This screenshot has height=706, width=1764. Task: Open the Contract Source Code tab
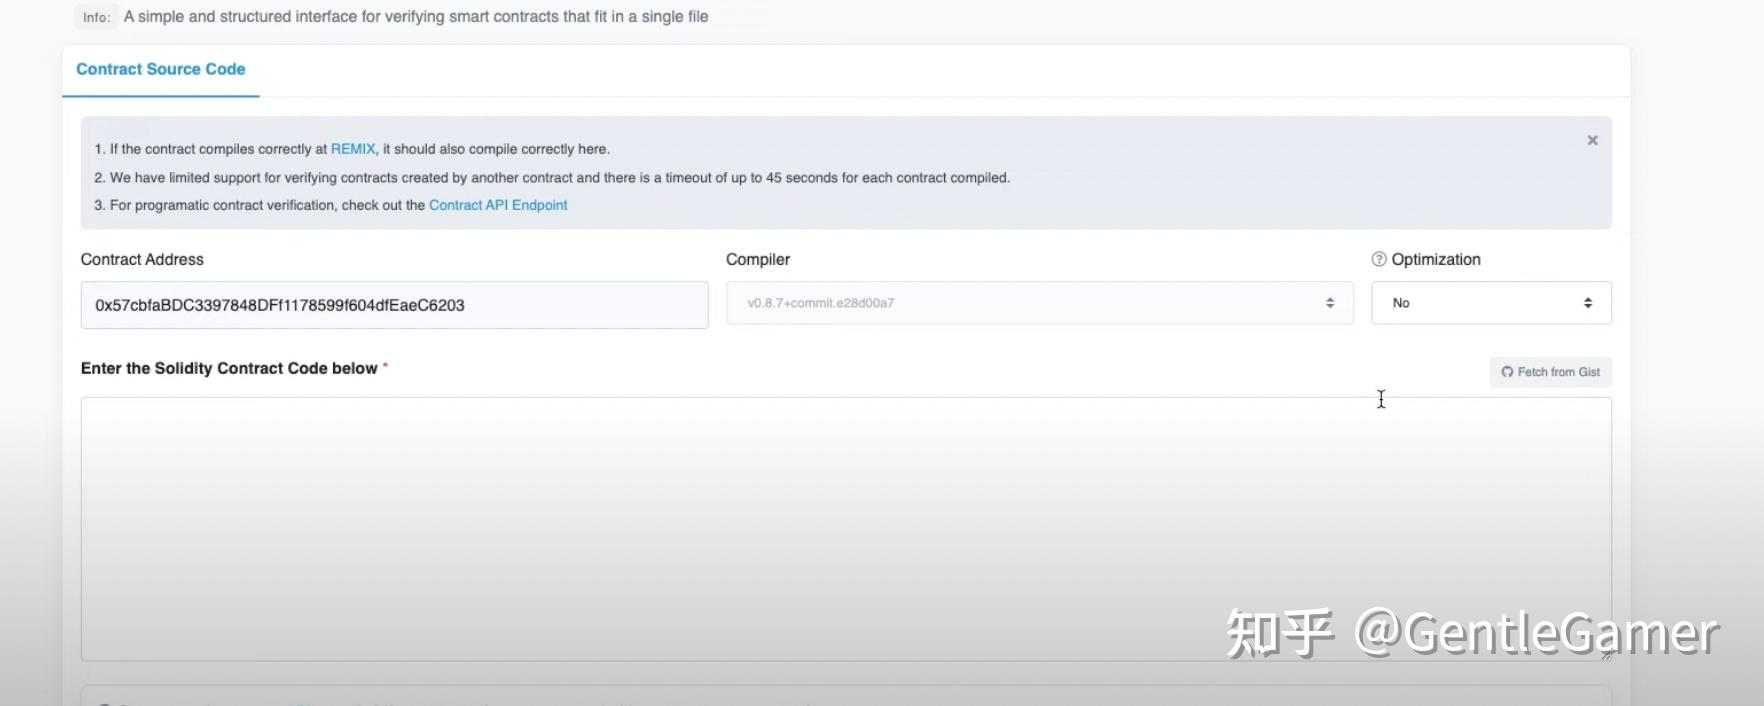pos(161,69)
